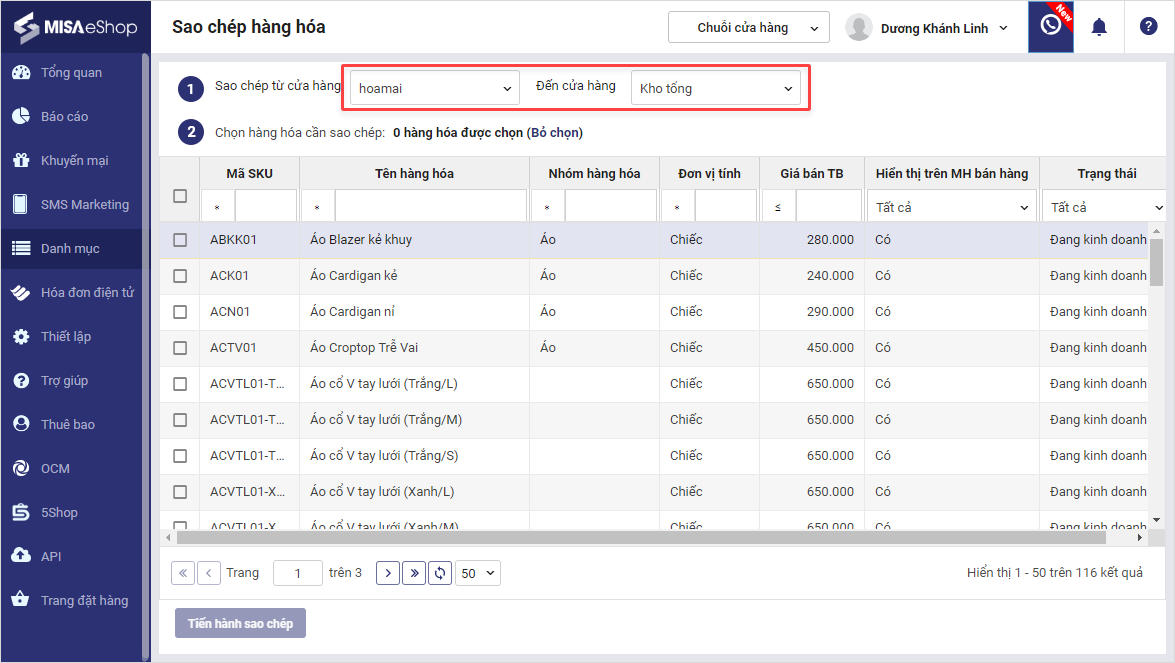Open the phone support icon in header
The height and width of the screenshot is (663, 1175).
coord(1050,26)
